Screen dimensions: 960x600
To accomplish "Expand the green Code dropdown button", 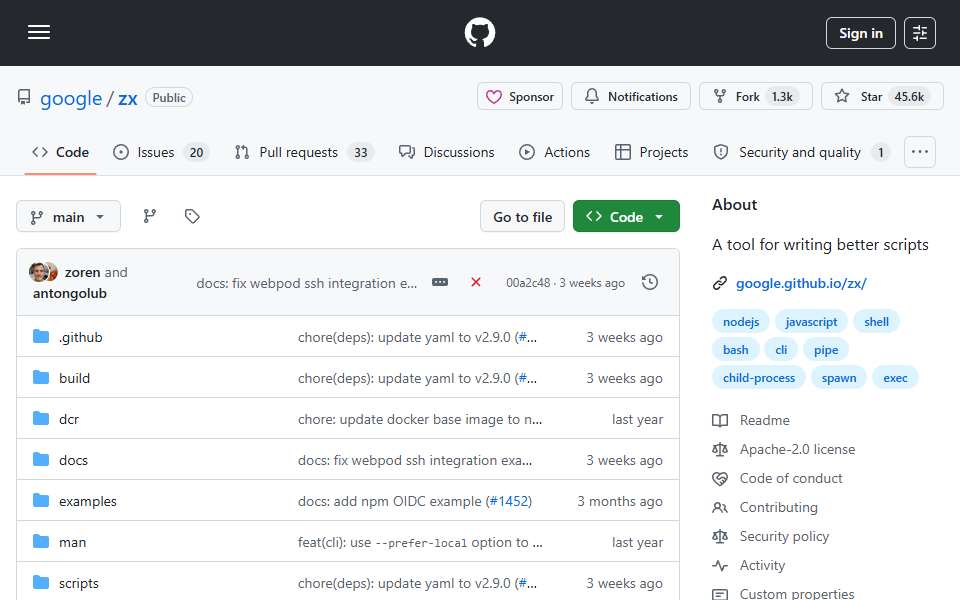I will (x=626, y=216).
